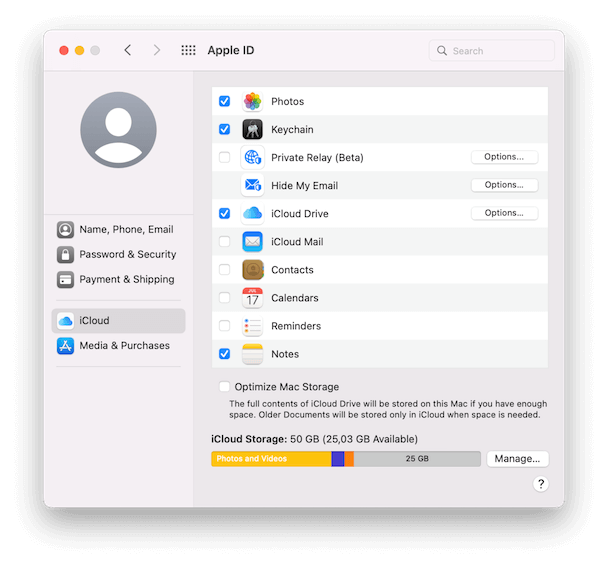608x565 pixels.
Task: Open Options for Private Relay
Action: coord(504,157)
